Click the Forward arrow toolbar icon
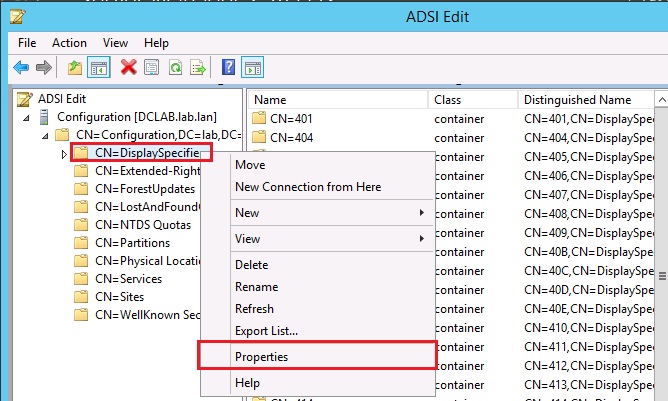The image size is (668, 401). 44,67
